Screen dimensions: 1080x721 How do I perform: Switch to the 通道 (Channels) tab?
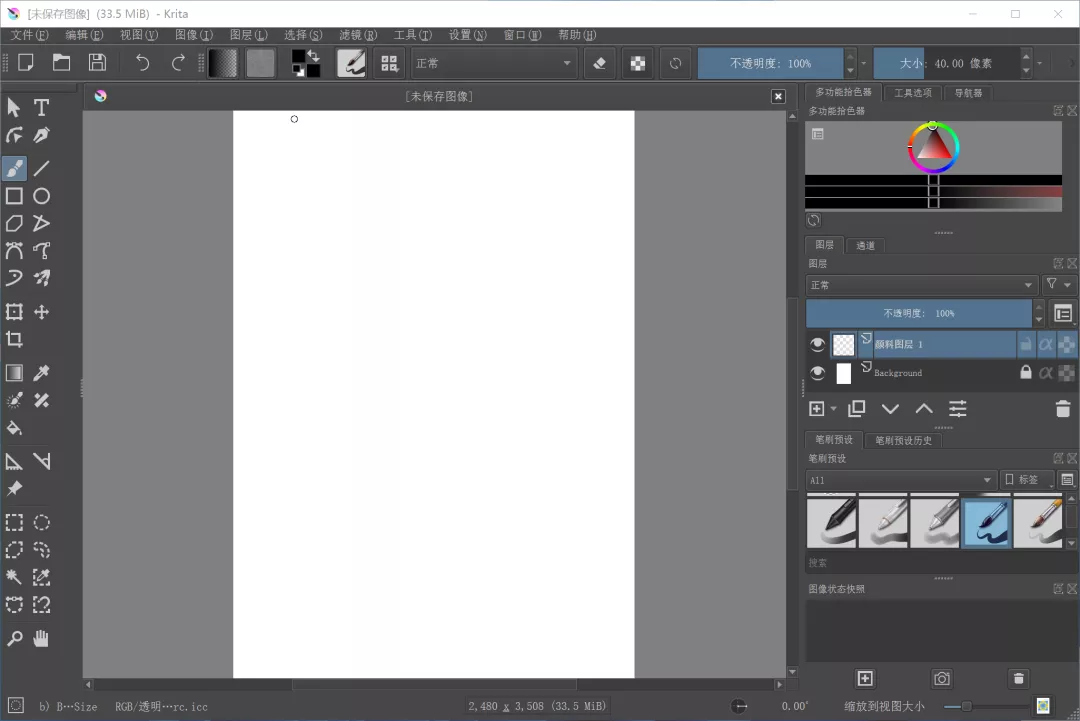865,245
